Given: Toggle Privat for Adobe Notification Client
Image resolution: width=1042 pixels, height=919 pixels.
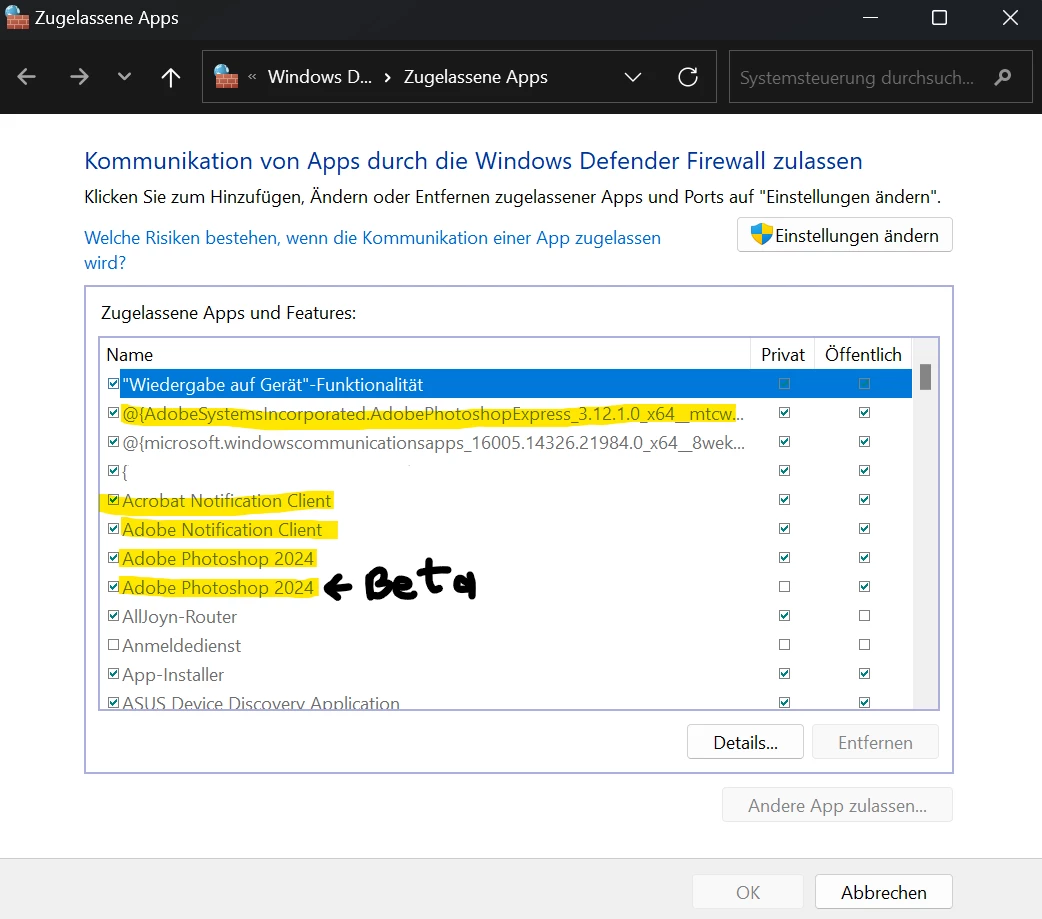Looking at the screenshot, I should pos(785,529).
